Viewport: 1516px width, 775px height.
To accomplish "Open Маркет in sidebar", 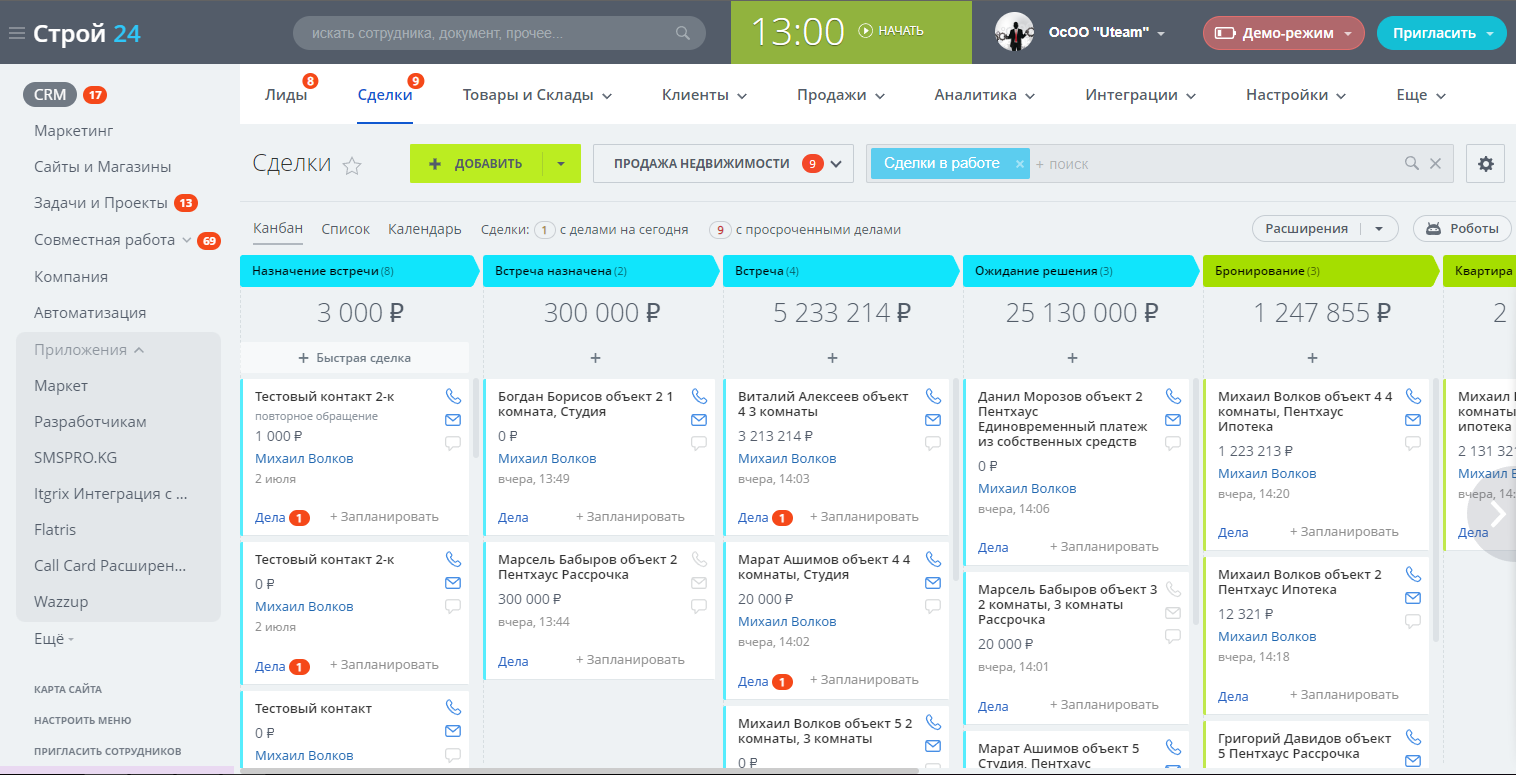I will point(61,386).
